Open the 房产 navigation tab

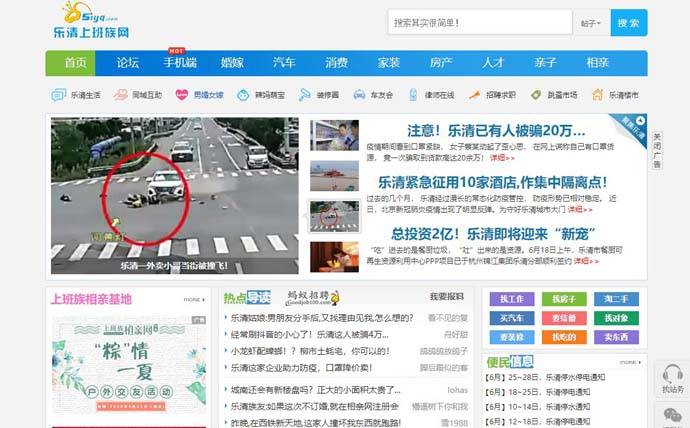(441, 63)
